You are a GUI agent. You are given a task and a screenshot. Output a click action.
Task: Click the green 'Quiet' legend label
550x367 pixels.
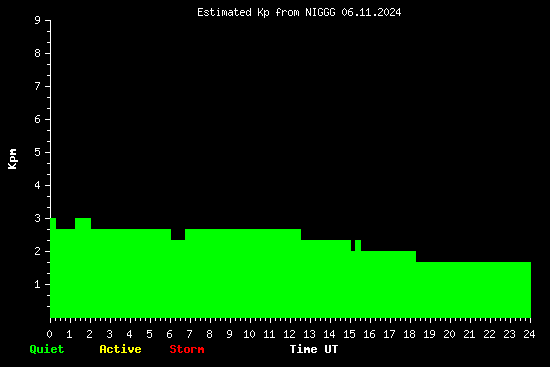coord(47,349)
